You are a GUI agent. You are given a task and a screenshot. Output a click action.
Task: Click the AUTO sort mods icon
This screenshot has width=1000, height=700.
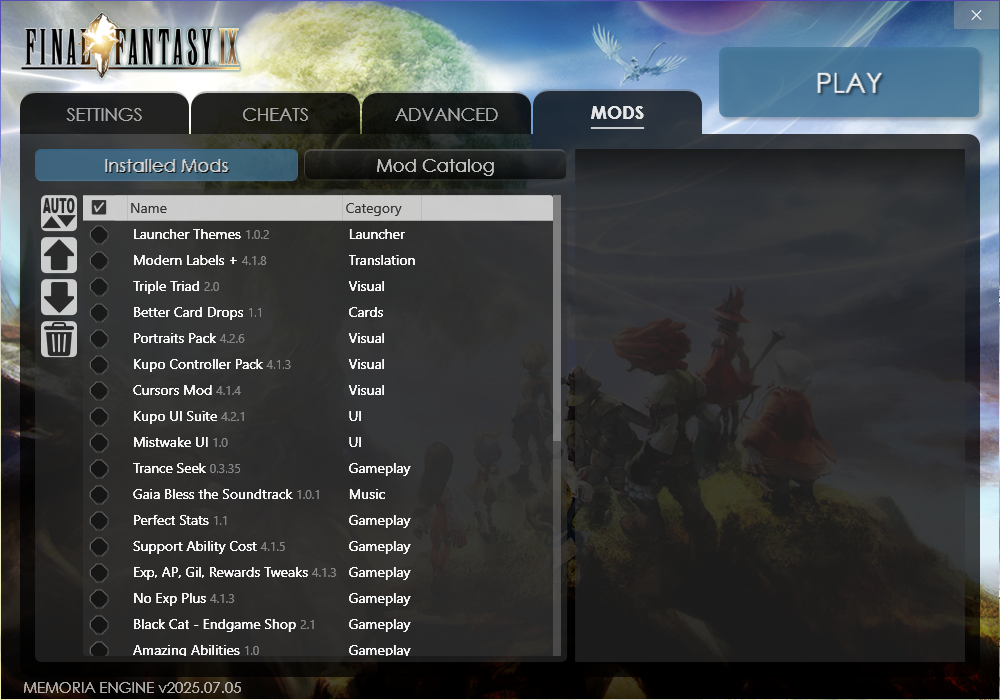tap(59, 213)
